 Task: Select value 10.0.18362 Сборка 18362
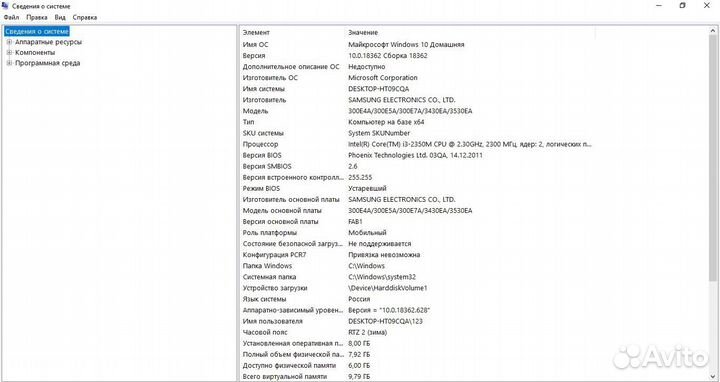click(388, 56)
